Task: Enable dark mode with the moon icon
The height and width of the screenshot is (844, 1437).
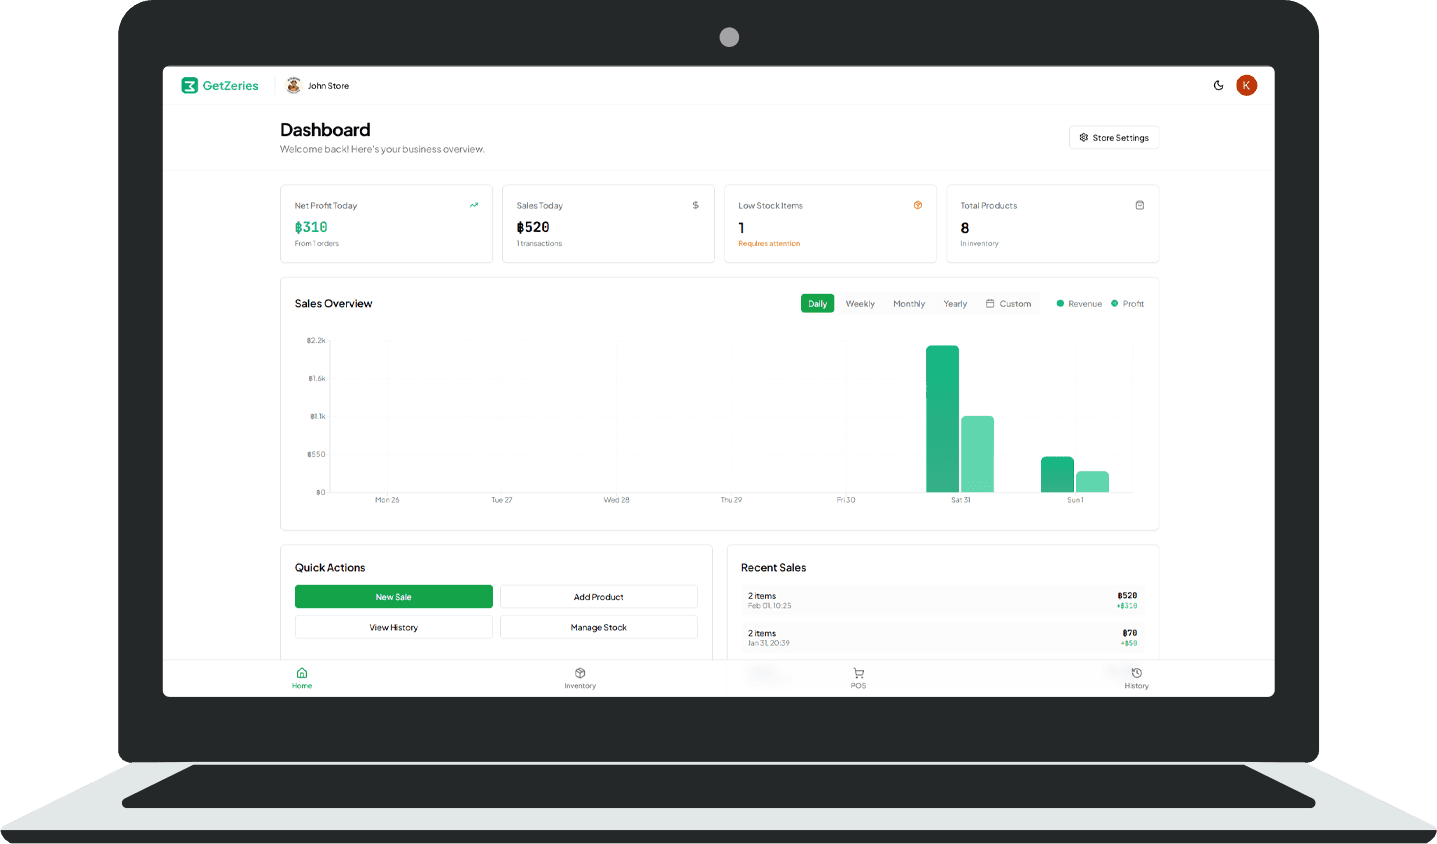Action: coord(1218,85)
